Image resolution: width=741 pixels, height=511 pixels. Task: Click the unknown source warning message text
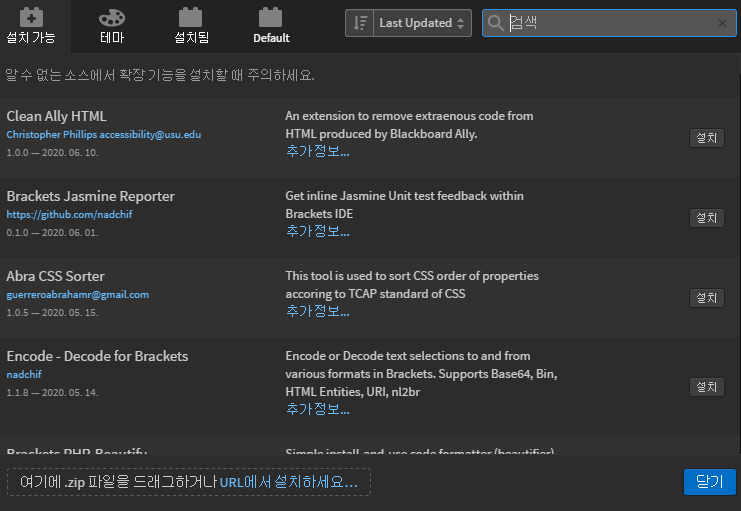pos(160,75)
